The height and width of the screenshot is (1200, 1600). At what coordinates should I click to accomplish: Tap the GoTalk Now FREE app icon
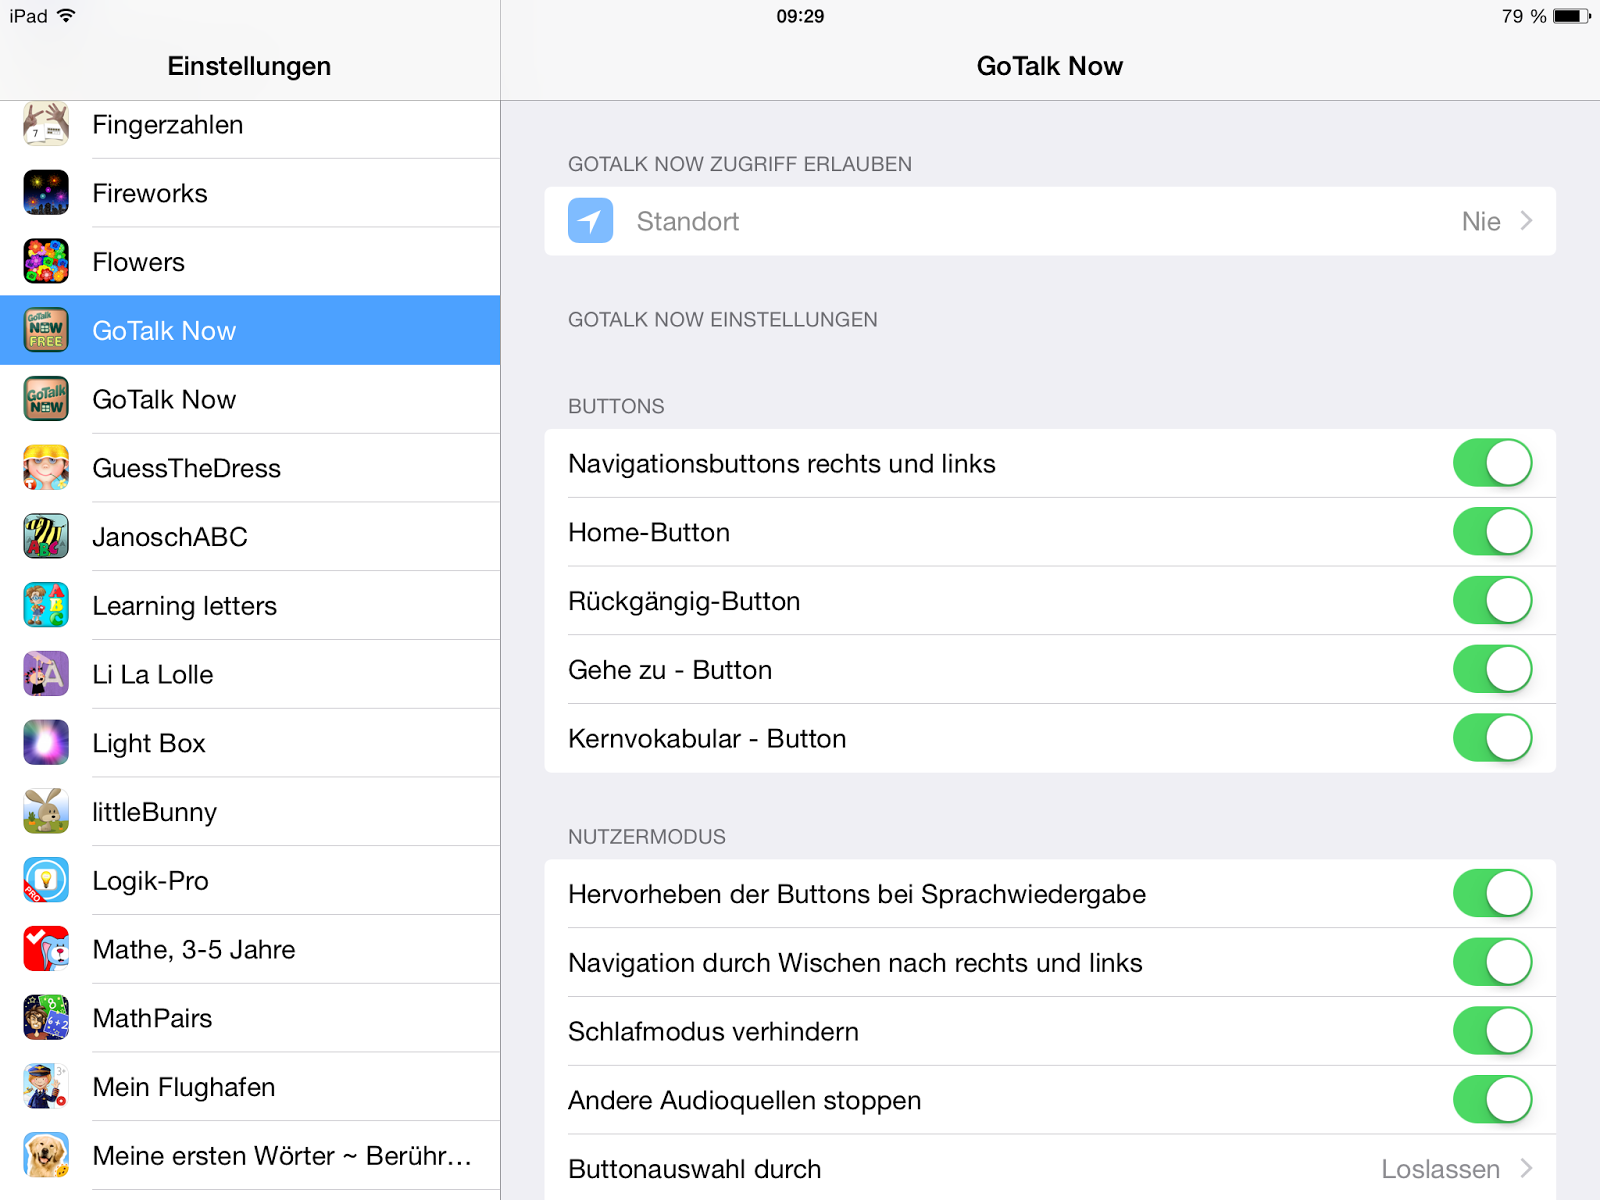[x=46, y=330]
